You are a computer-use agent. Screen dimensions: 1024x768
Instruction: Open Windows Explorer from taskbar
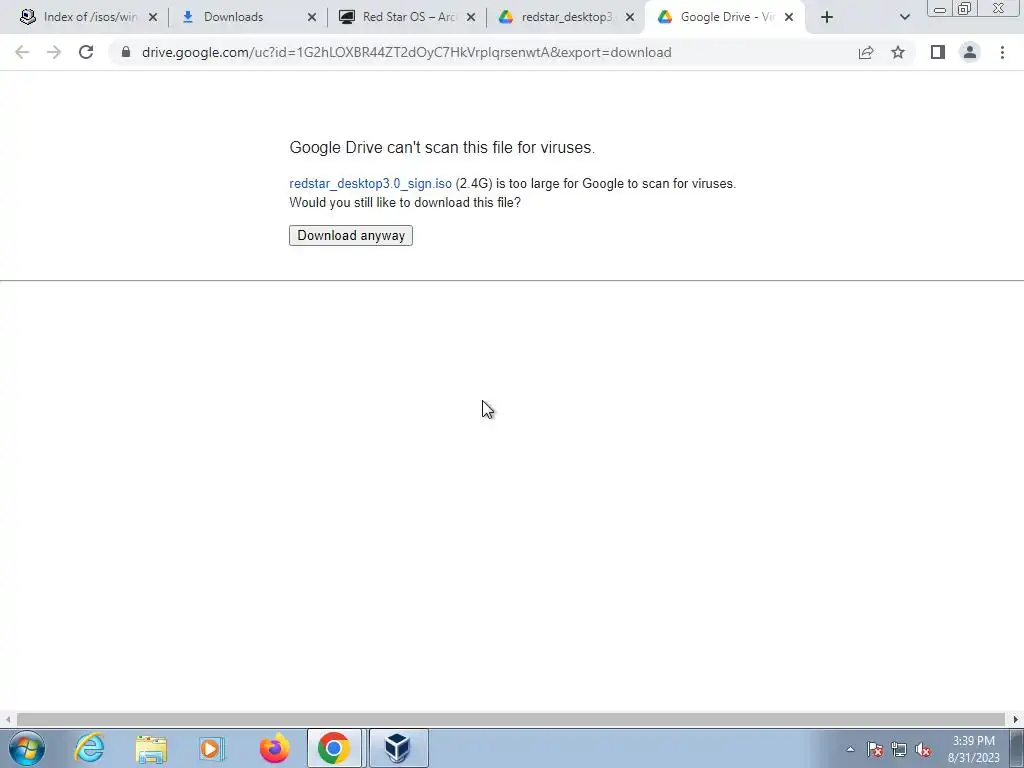point(152,748)
